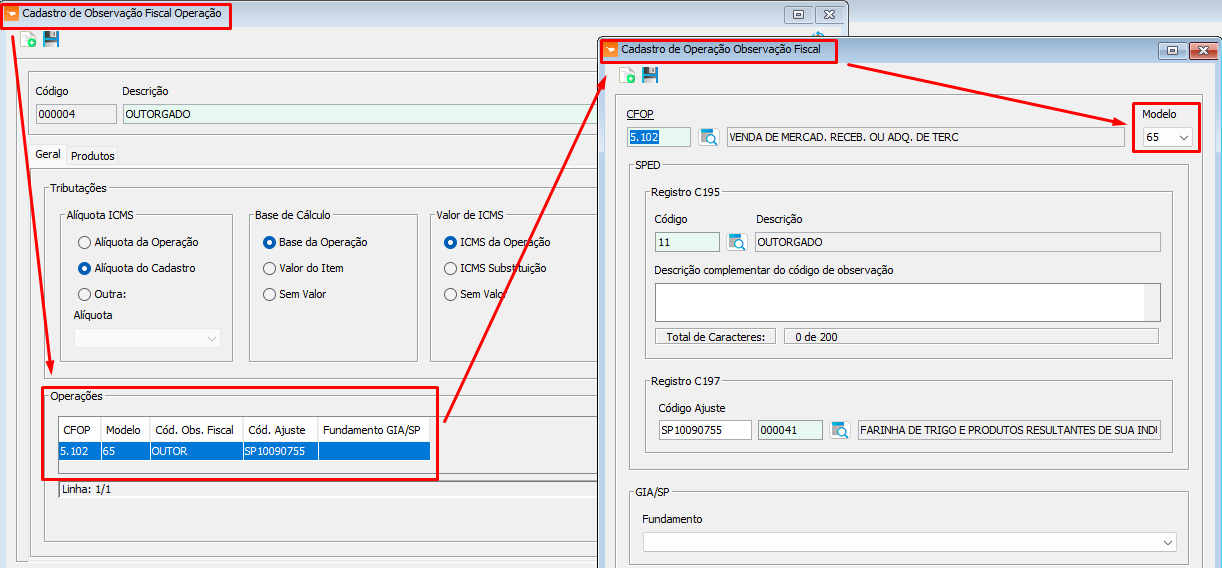Open Código Ajuste search lookup icon
1222x568 pixels.
(840, 430)
